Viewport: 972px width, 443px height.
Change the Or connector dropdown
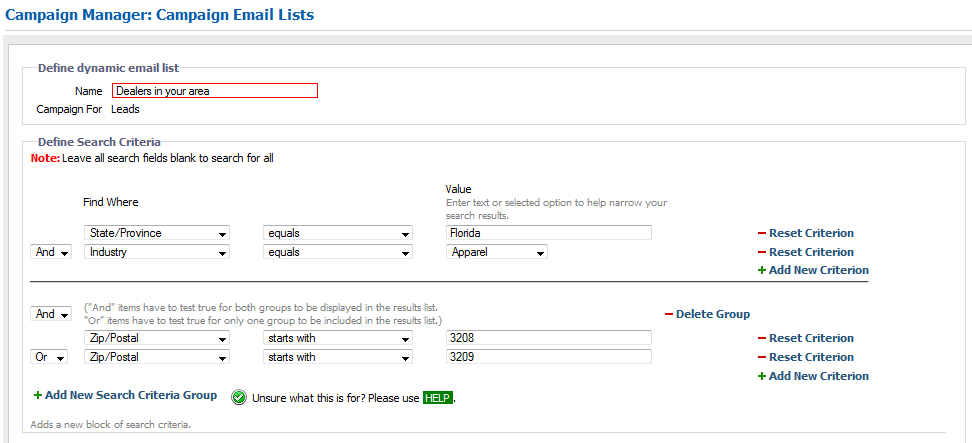[x=51, y=357]
